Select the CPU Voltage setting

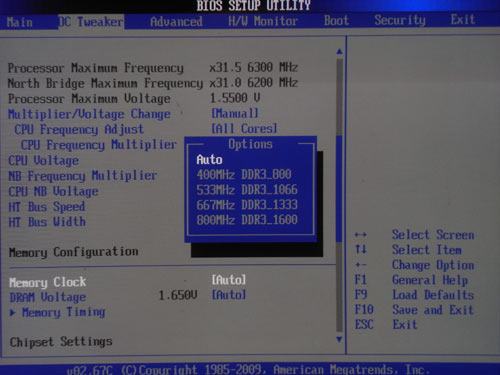(x=43, y=161)
